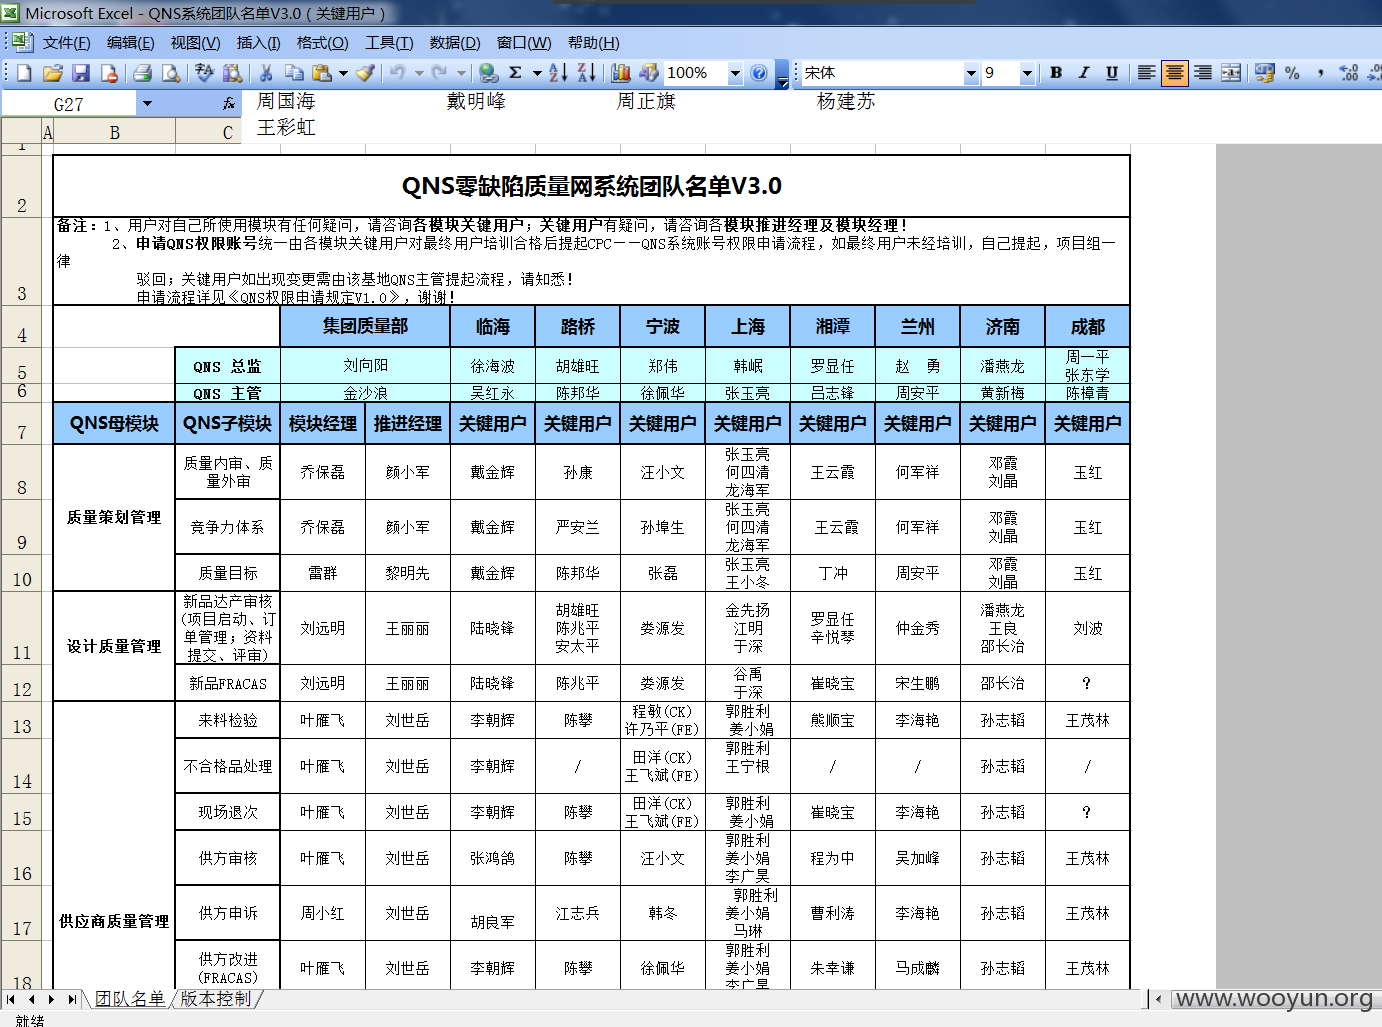Toggle underline formatting

click(x=1112, y=73)
